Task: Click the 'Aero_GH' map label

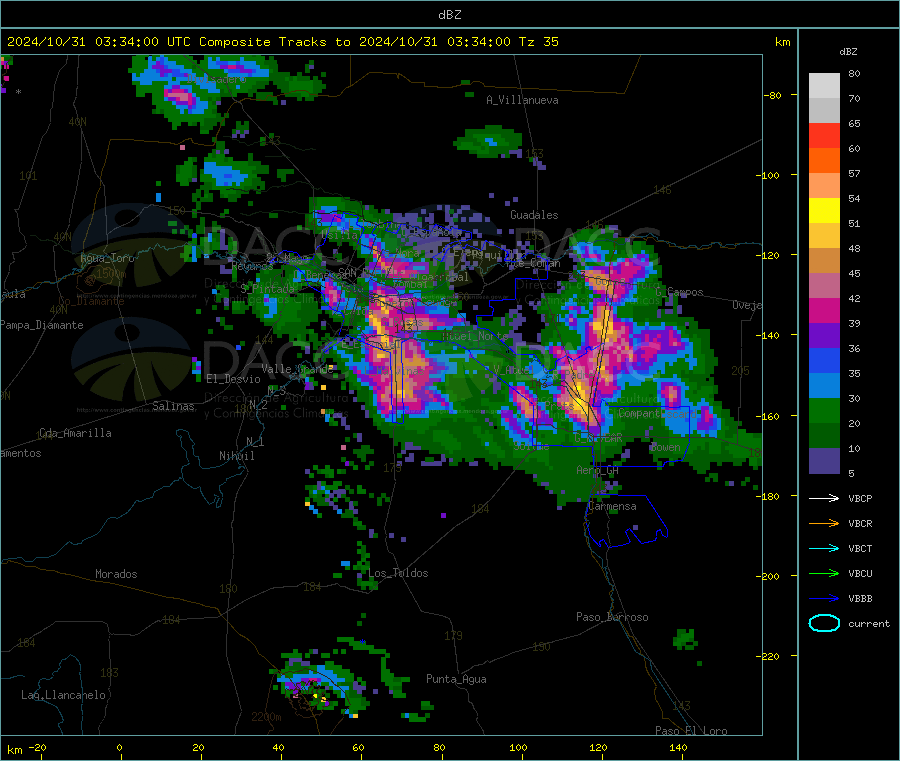Action: (x=598, y=471)
